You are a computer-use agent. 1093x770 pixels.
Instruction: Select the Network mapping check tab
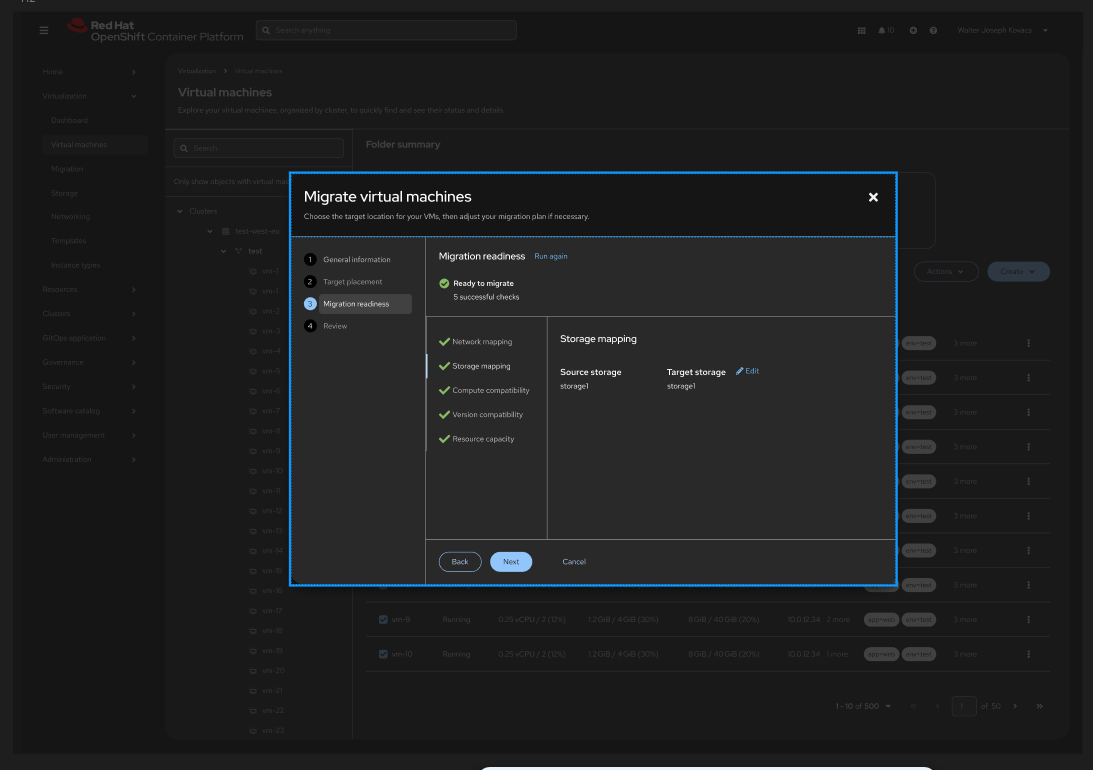click(x=481, y=342)
